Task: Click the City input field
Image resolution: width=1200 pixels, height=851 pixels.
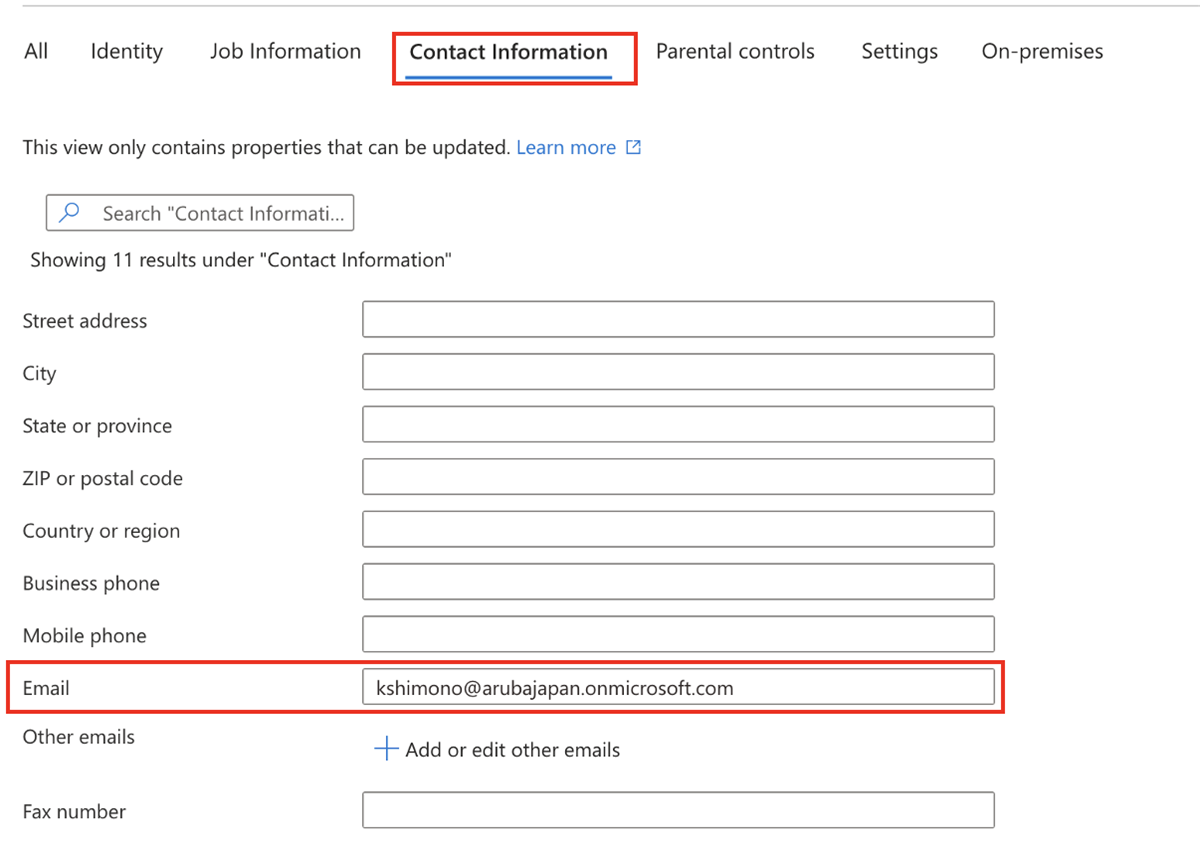Action: tap(678, 372)
